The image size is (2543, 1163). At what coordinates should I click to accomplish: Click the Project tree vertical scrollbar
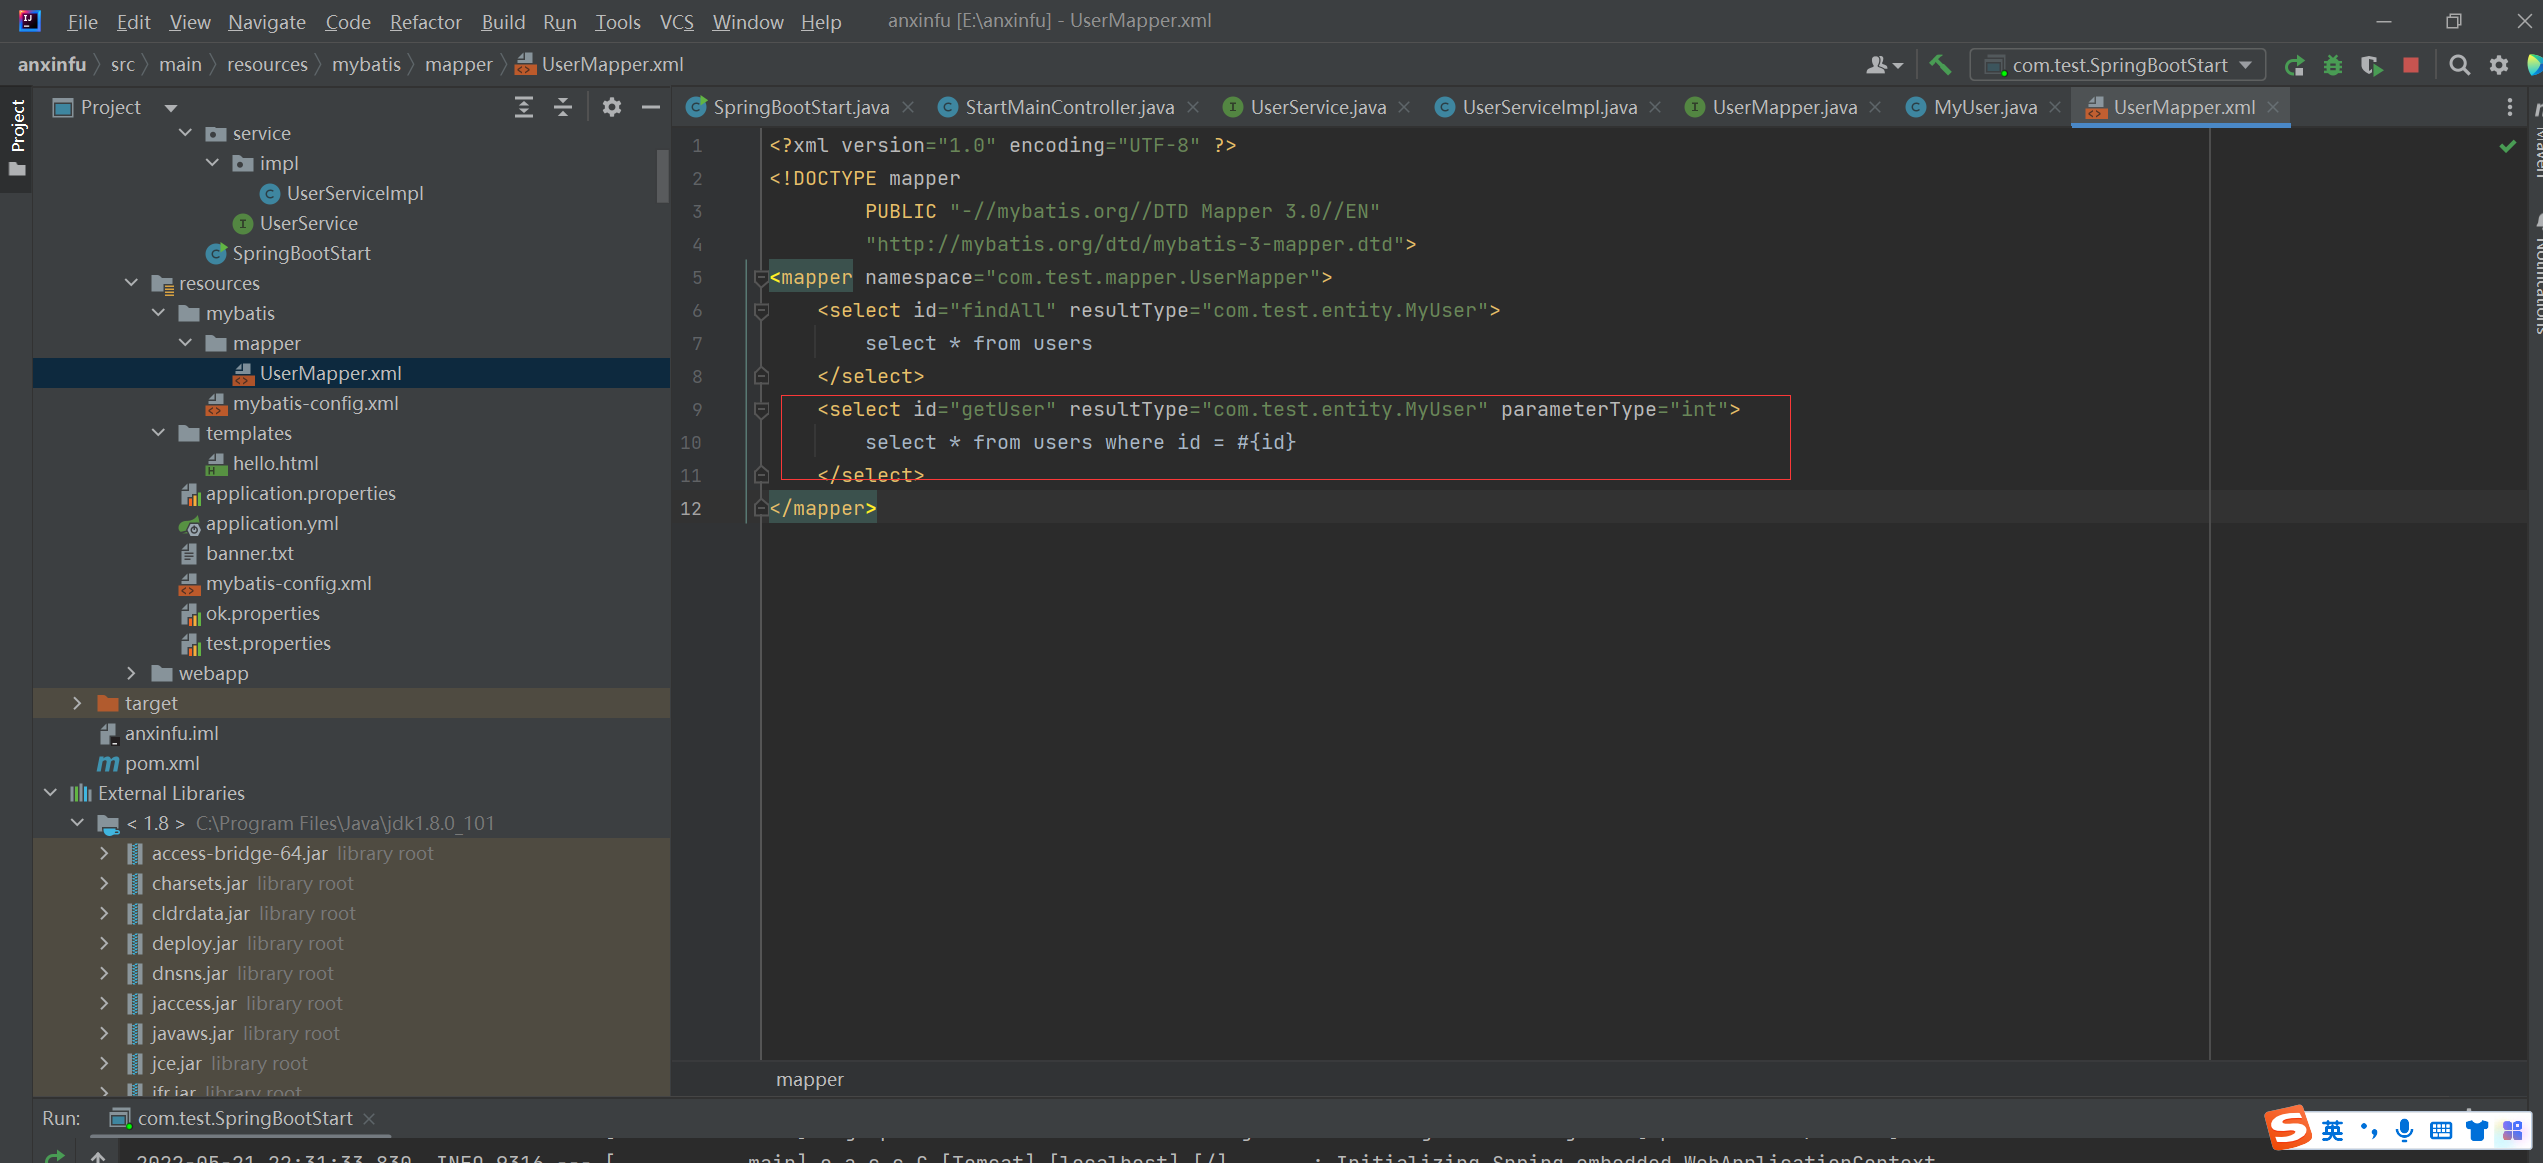pyautogui.click(x=662, y=176)
